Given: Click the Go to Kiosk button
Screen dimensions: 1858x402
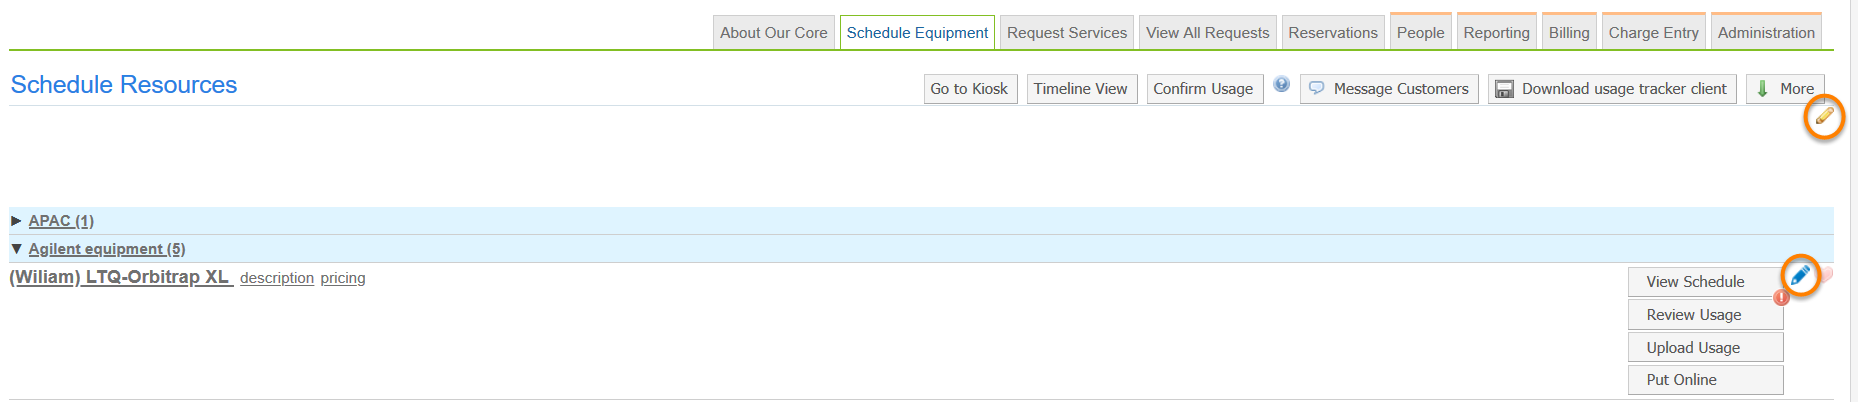Looking at the screenshot, I should pyautogui.click(x=969, y=89).
